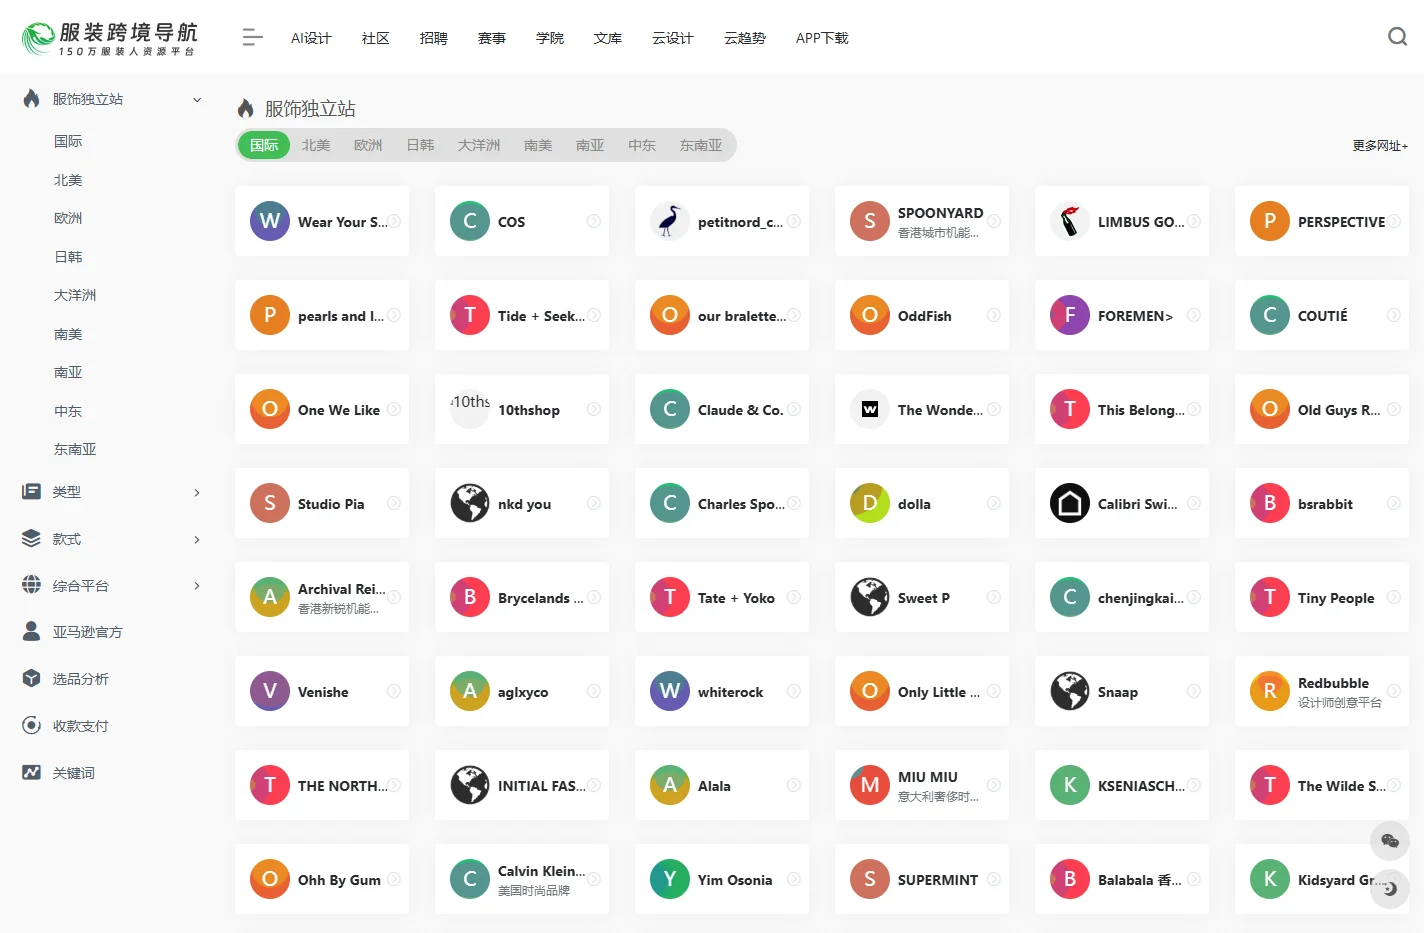Click the 综合平台 globe icon
Screen dimensions: 1424x933
point(32,585)
